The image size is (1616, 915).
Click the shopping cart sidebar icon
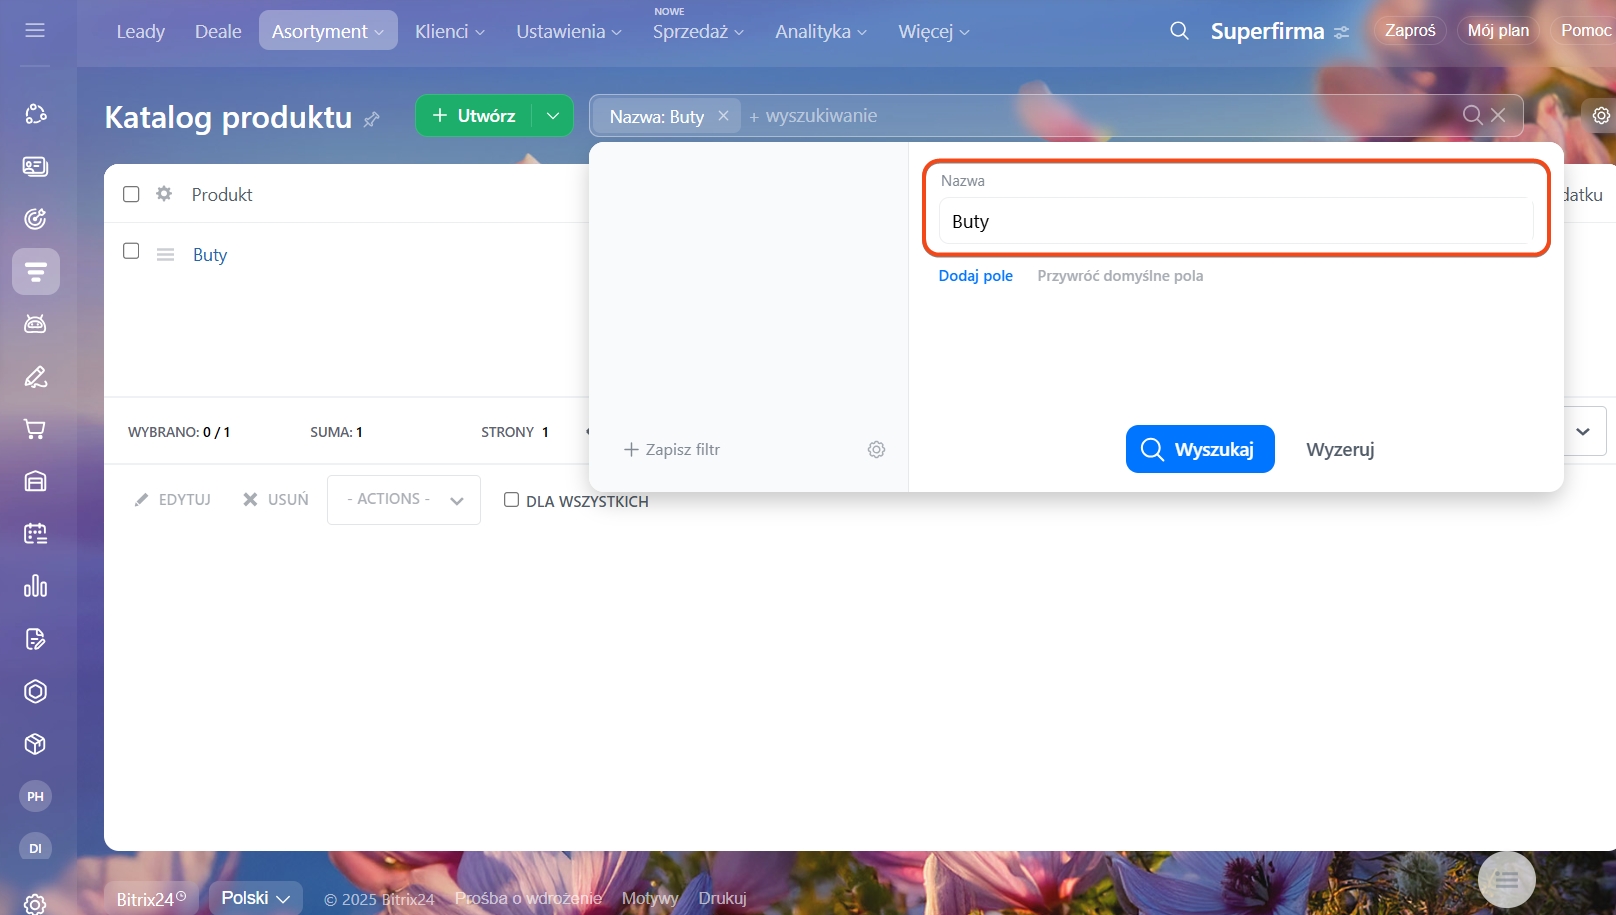point(35,429)
